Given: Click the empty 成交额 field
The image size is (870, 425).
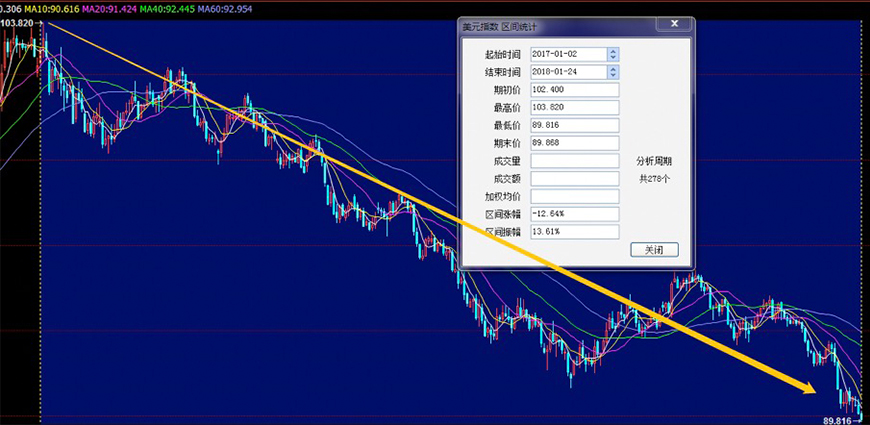Looking at the screenshot, I should (574, 179).
